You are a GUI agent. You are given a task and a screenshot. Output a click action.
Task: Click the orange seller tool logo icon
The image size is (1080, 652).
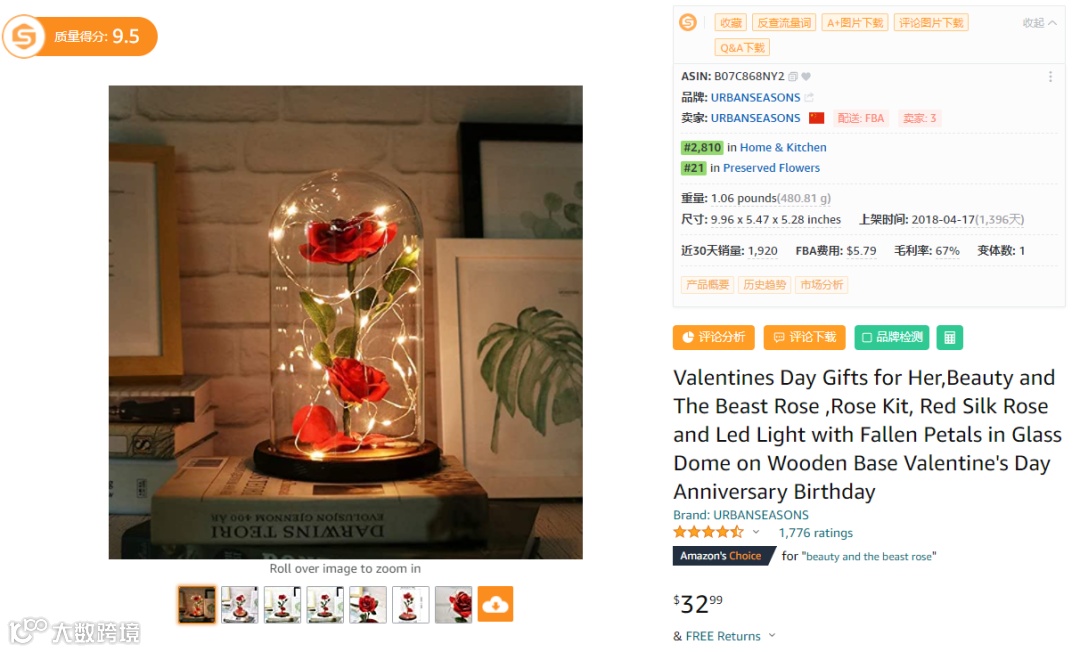pos(687,23)
